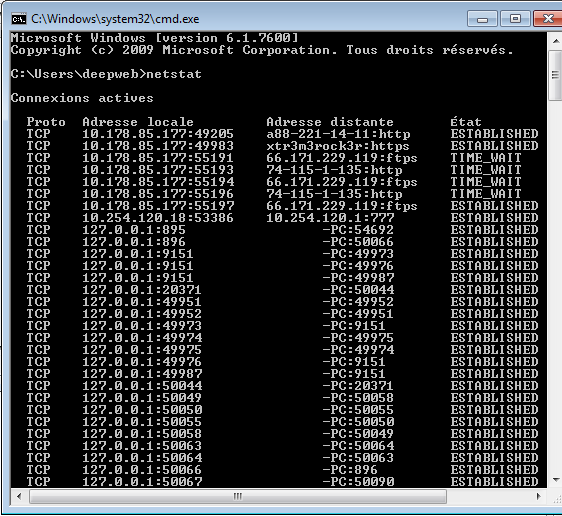
Task: Click local address 127.0.0.1:896
Action: (x=134, y=242)
